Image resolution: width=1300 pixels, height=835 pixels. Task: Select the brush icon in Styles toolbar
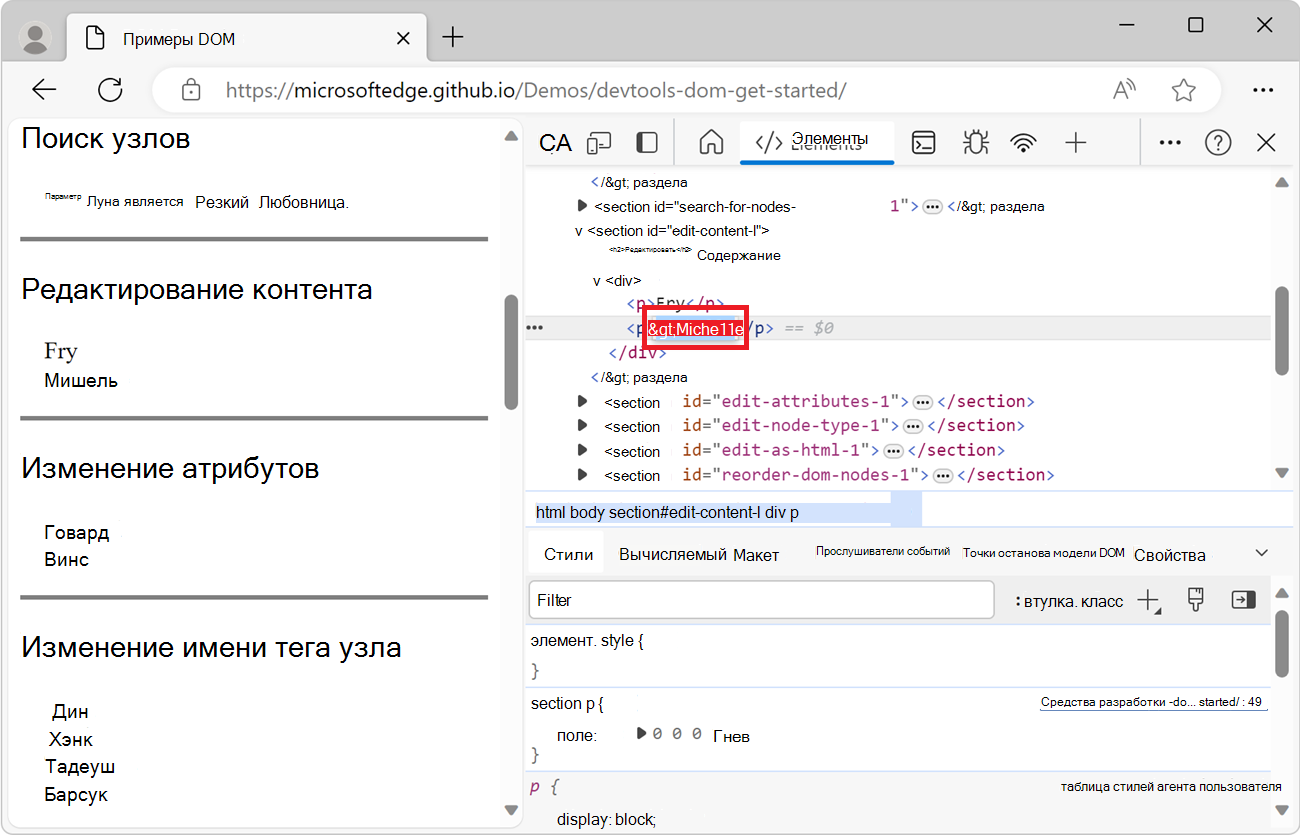(1195, 599)
